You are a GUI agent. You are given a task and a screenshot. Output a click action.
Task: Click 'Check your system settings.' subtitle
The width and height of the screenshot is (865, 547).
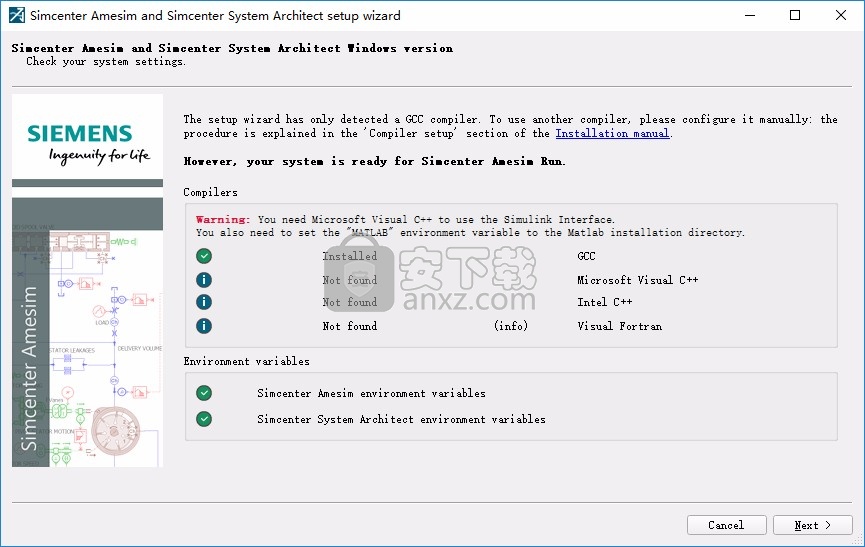[x=106, y=61]
